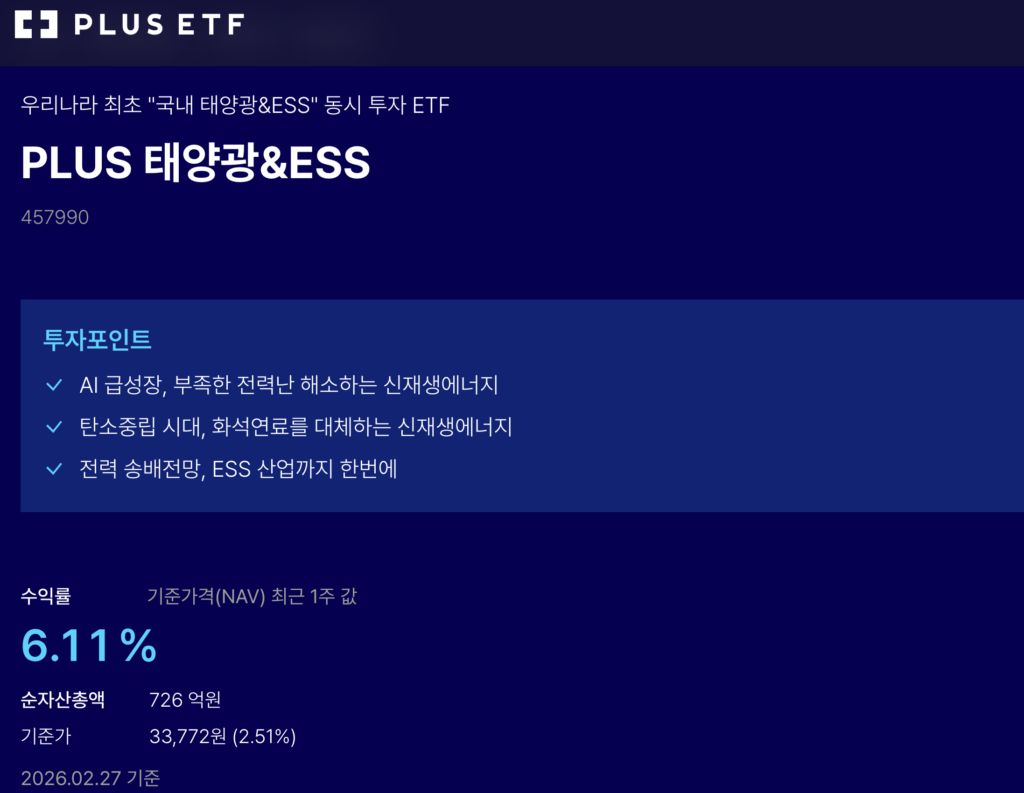Click the "전력 송배전망, ESS 산업까지" point text
This screenshot has width=1024, height=793.
[238, 469]
